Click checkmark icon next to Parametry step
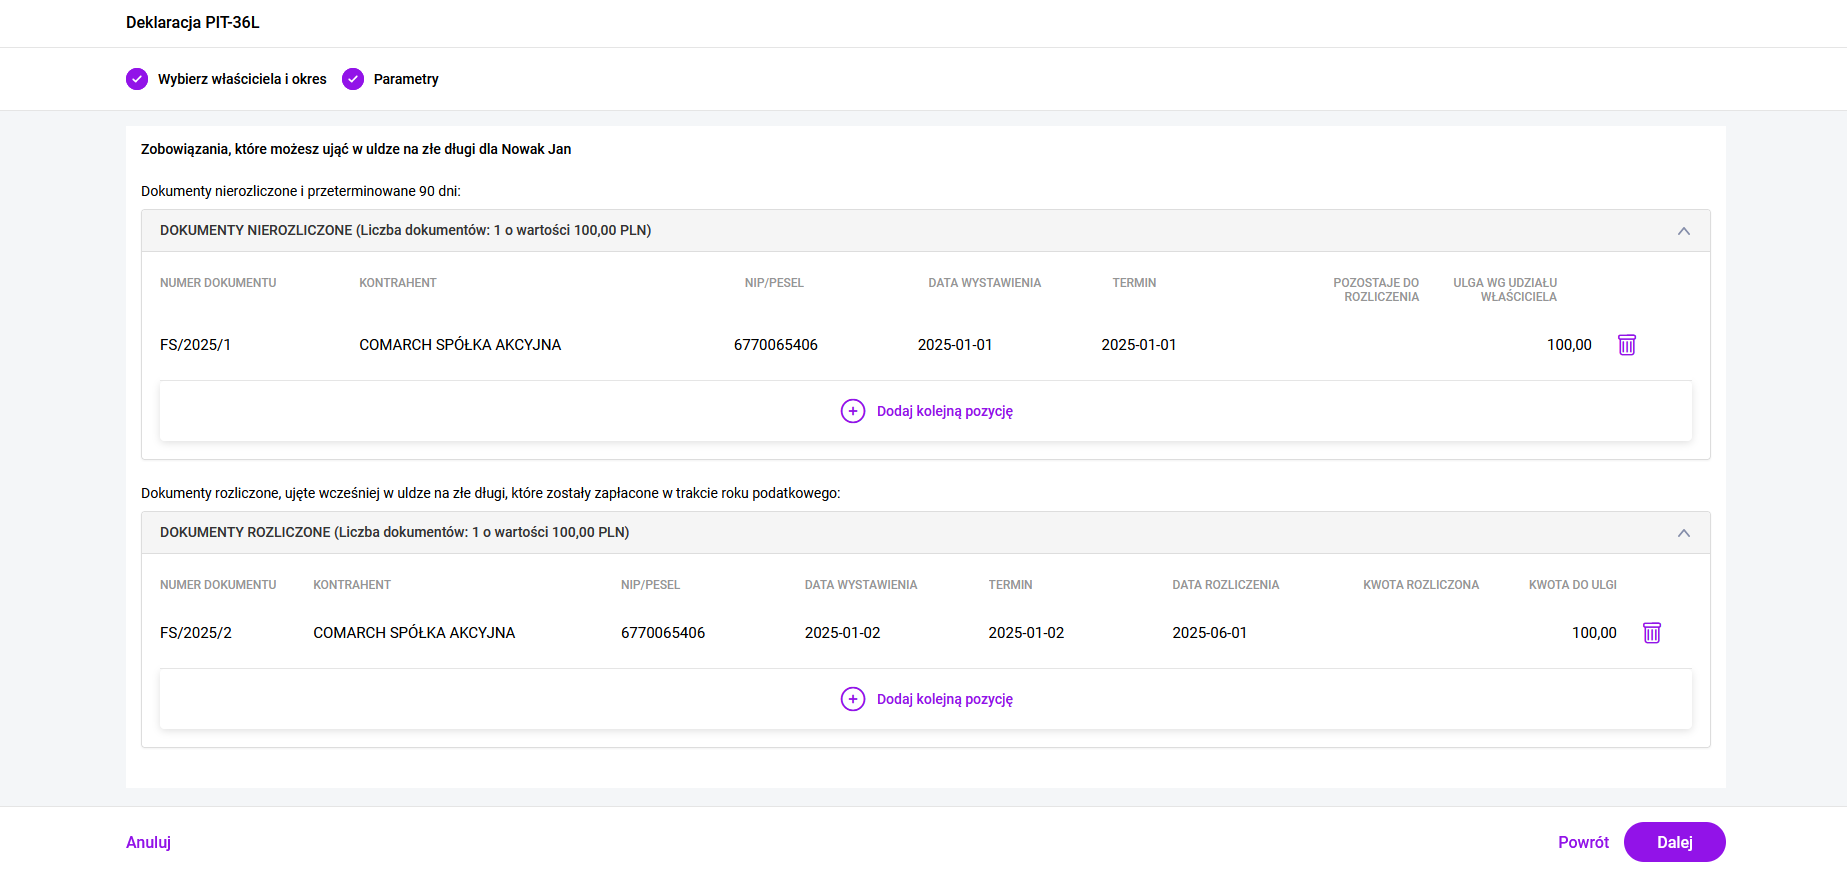 (353, 79)
